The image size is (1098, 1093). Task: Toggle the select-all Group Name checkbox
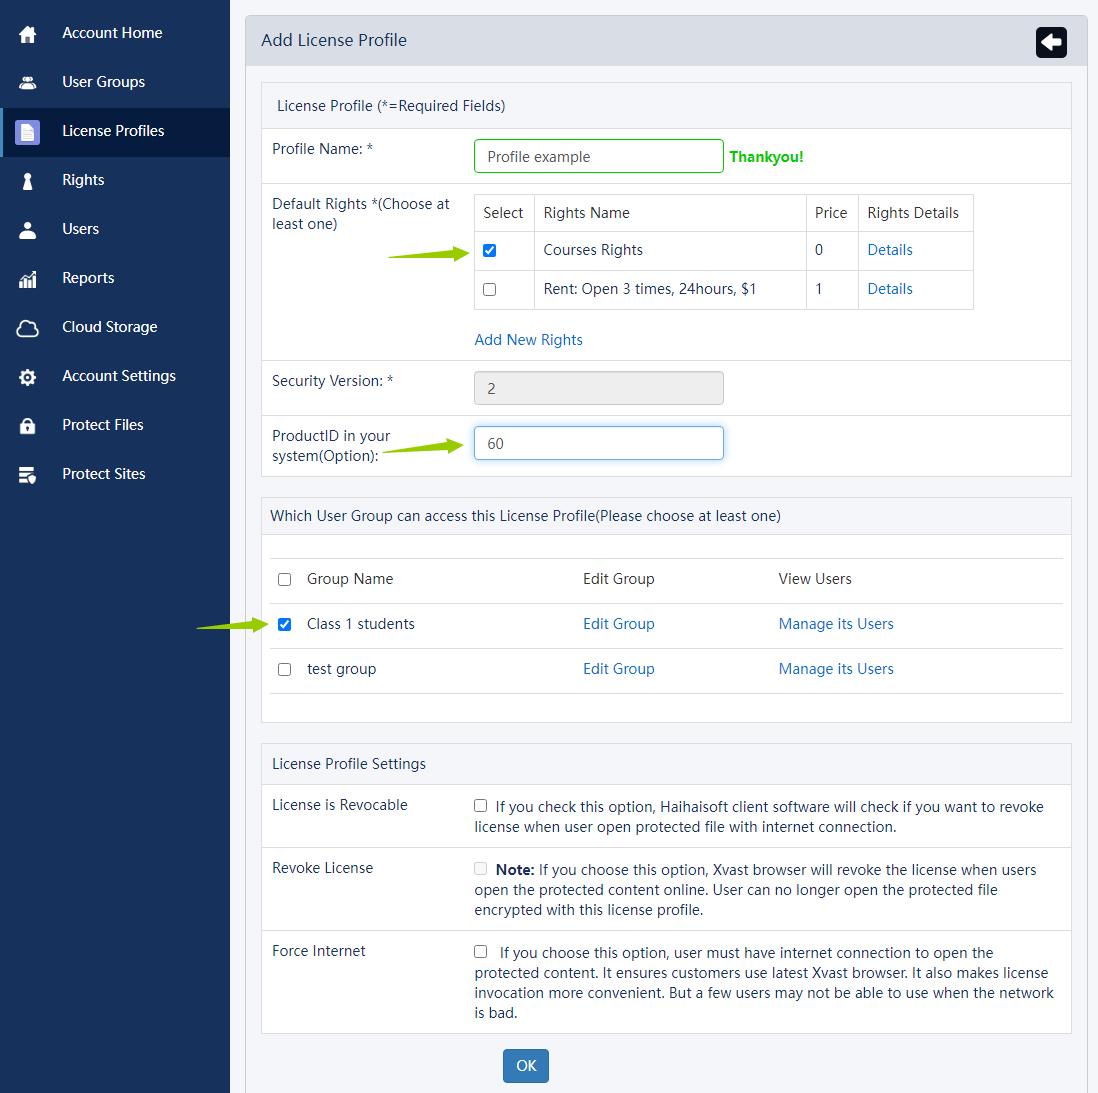click(x=285, y=580)
